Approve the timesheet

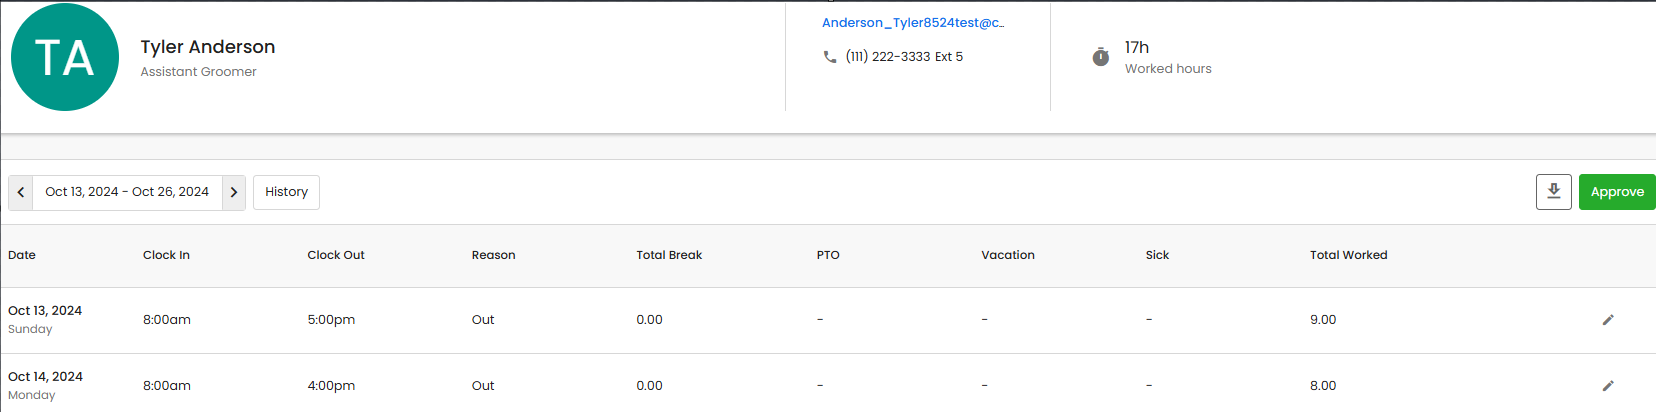coord(1616,192)
